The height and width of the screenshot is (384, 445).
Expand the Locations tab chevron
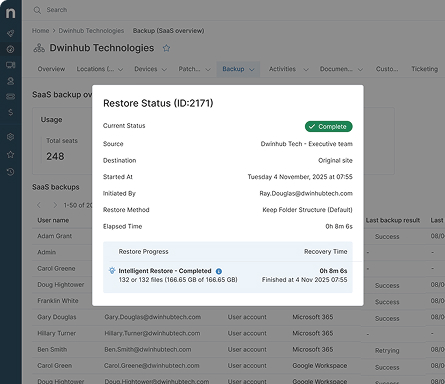120,70
